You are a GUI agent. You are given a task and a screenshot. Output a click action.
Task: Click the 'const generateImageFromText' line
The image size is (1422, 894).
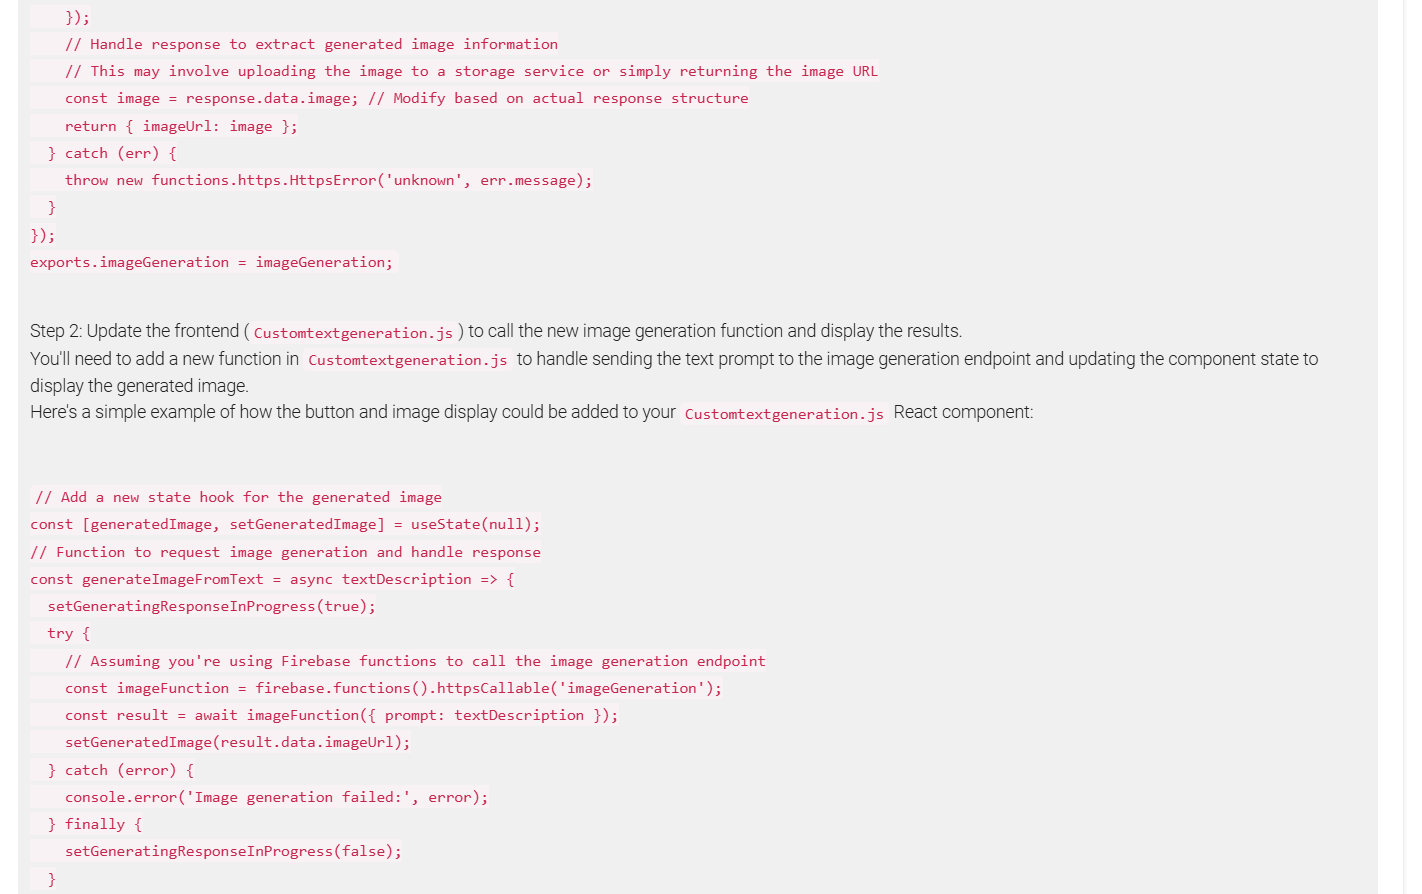[272, 579]
